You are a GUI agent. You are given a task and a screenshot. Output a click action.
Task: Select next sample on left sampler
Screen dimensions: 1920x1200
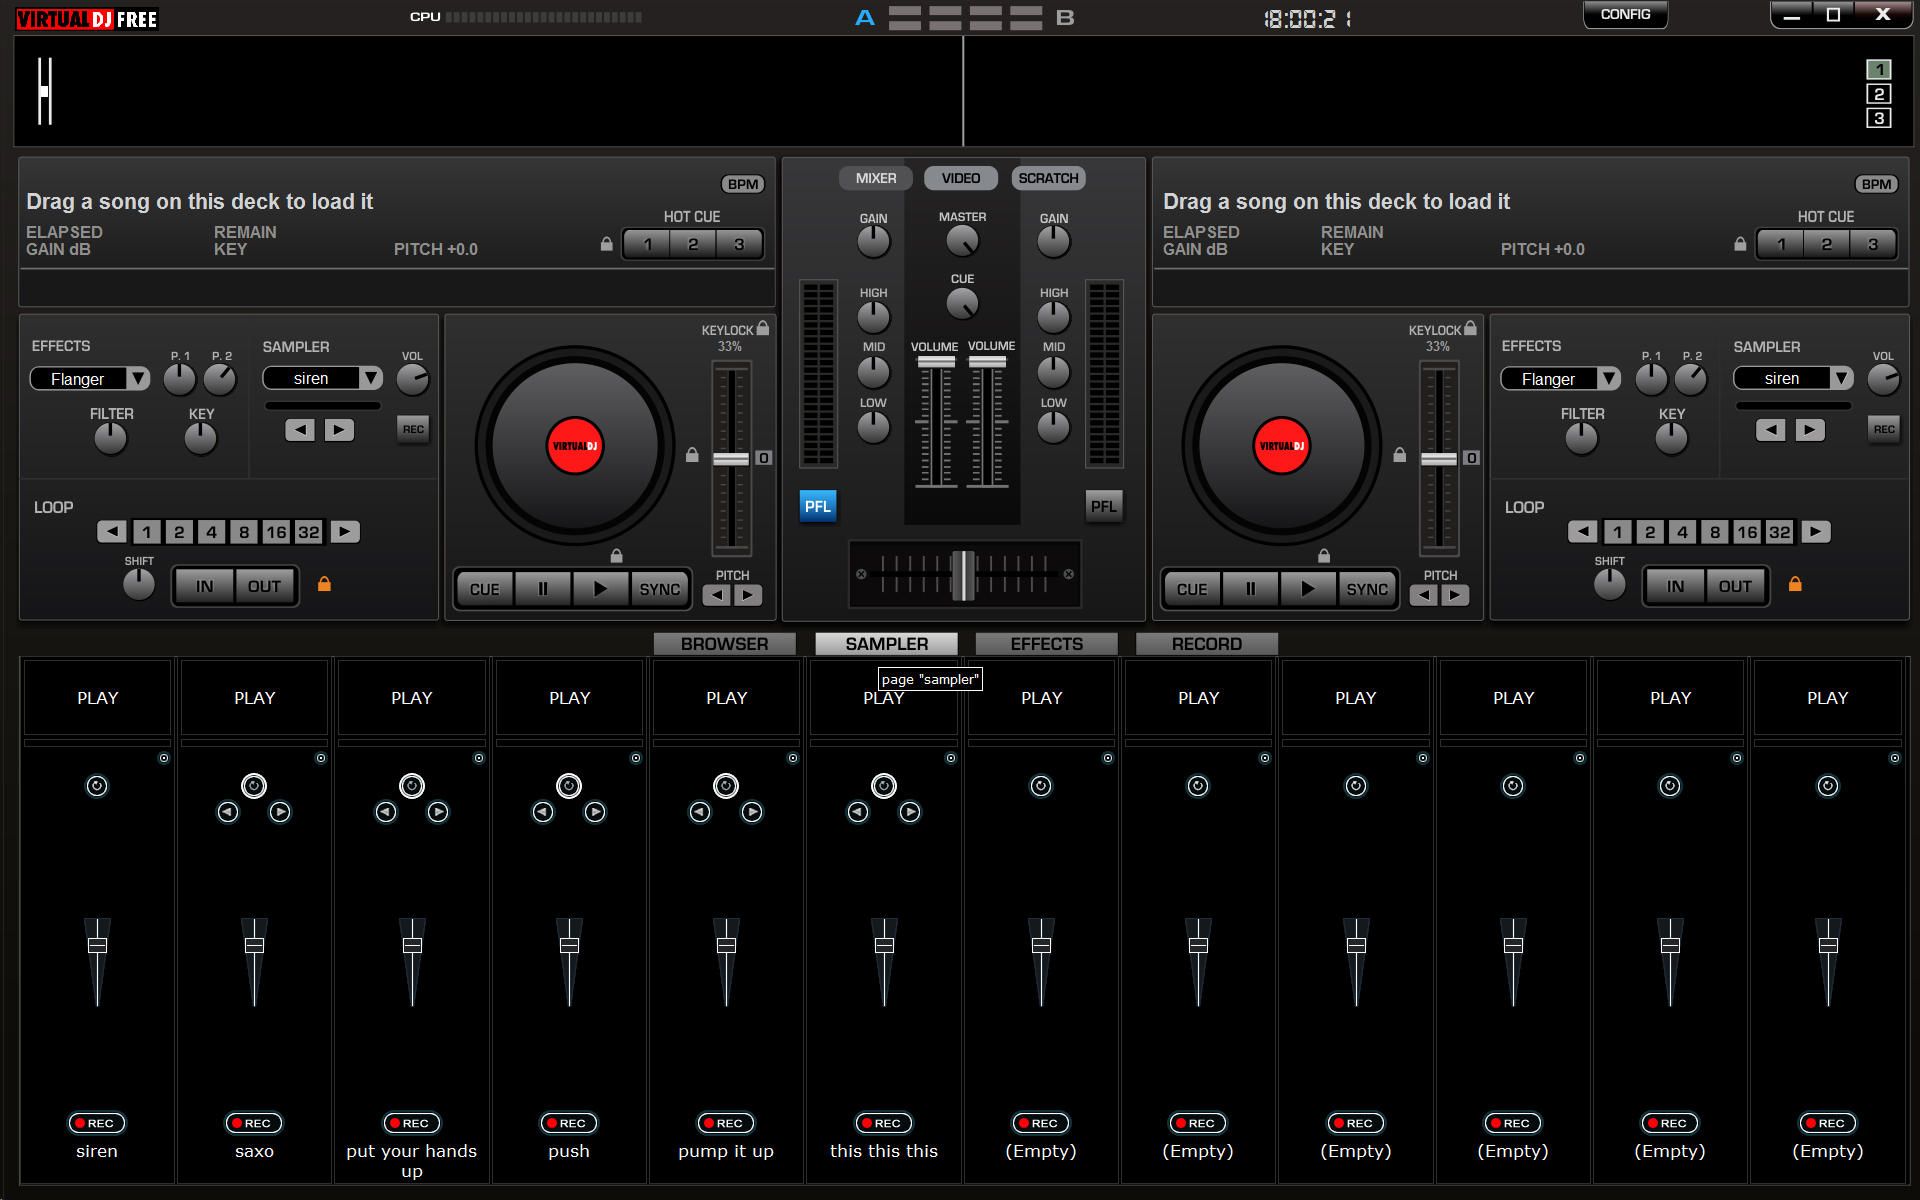pos(339,430)
